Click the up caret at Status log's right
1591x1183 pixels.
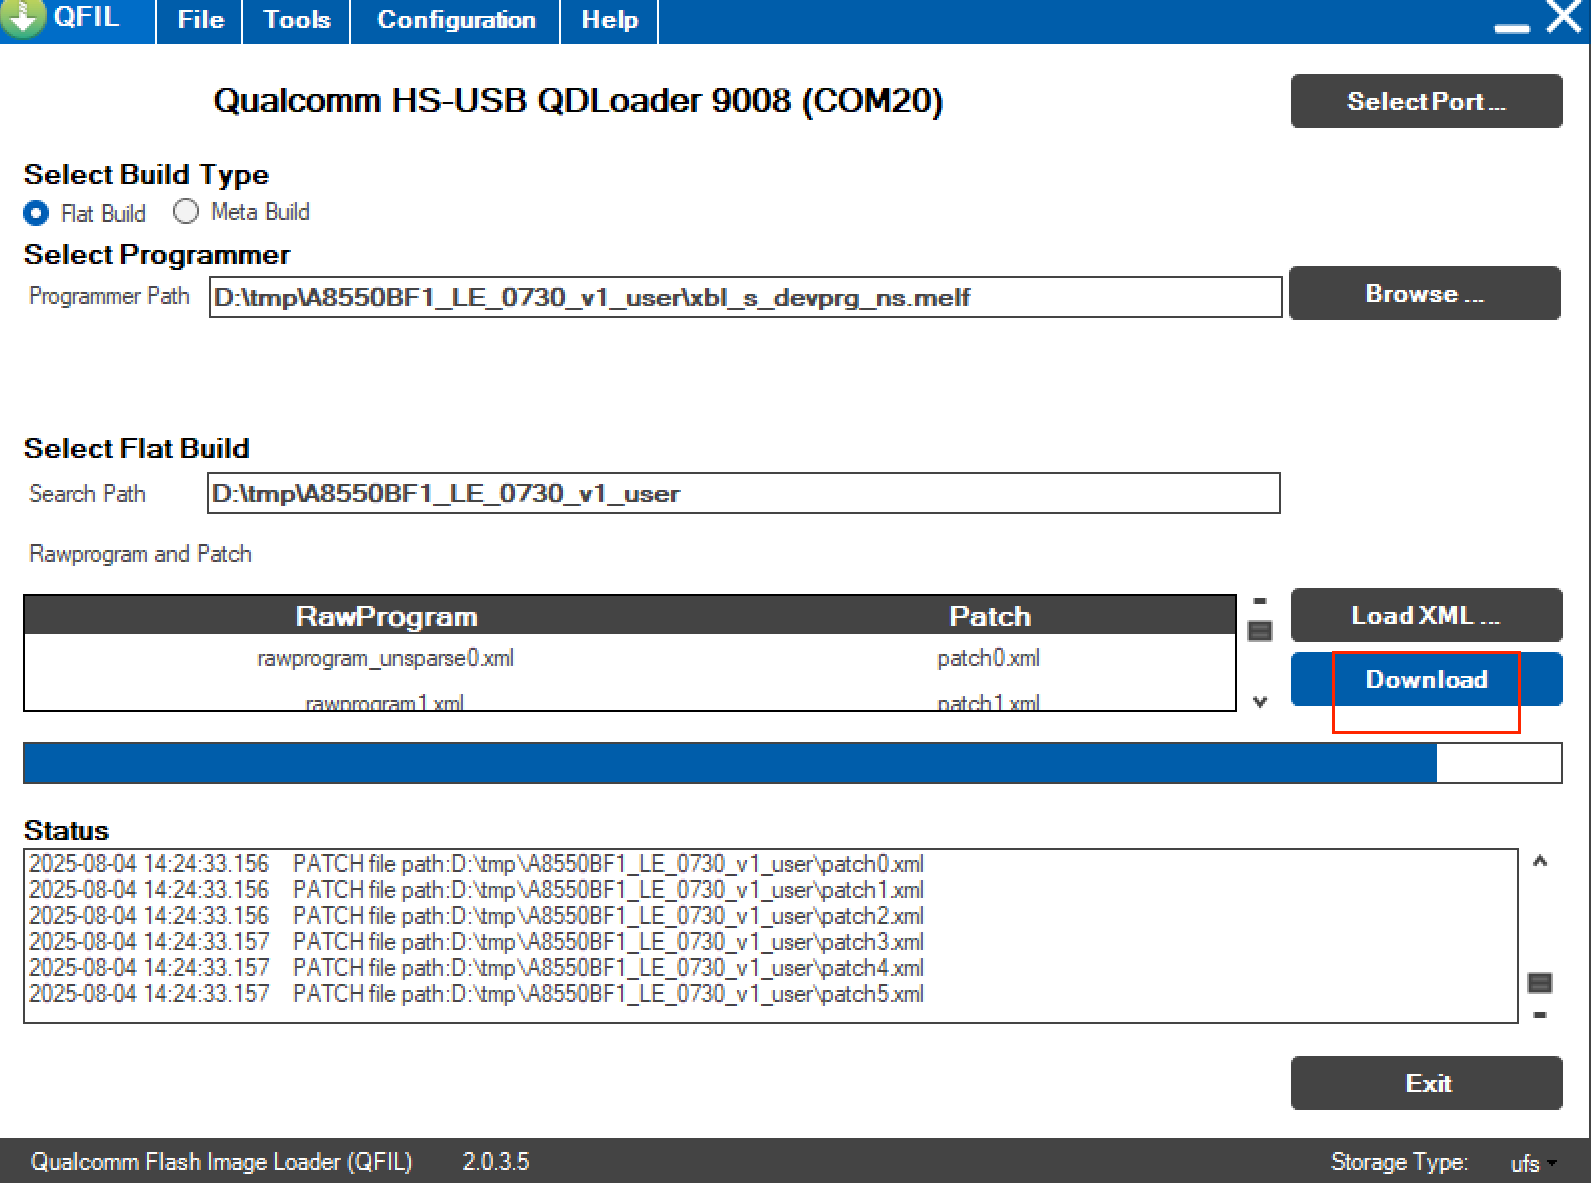(1540, 861)
